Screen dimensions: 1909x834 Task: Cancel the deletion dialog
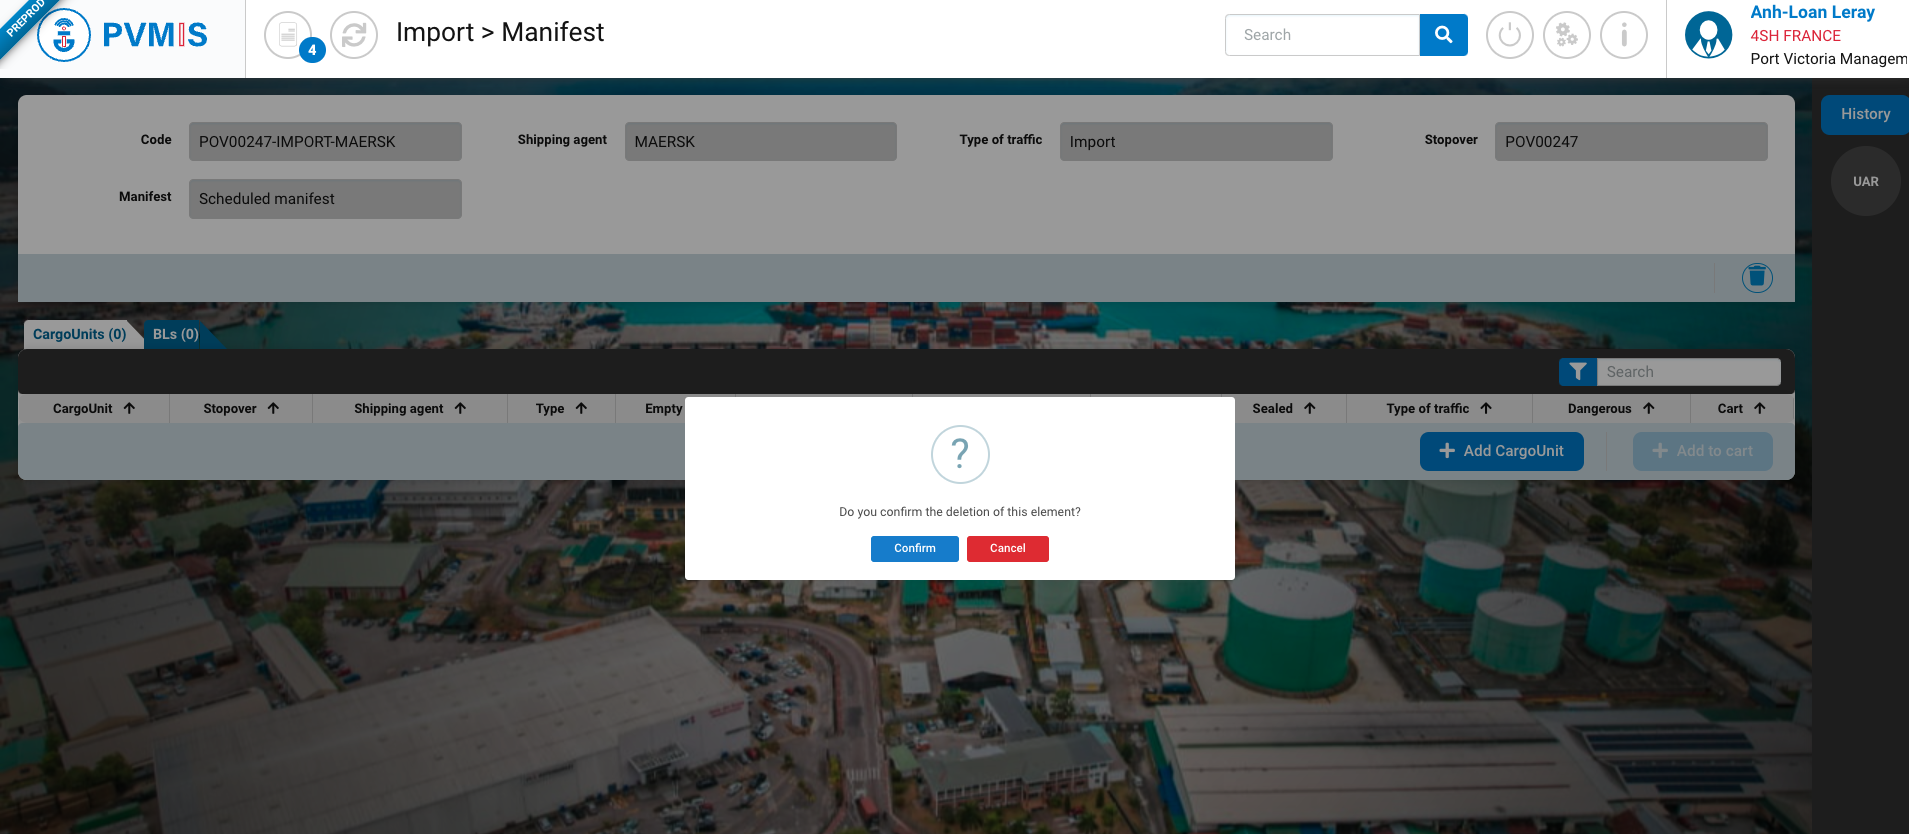1007,548
